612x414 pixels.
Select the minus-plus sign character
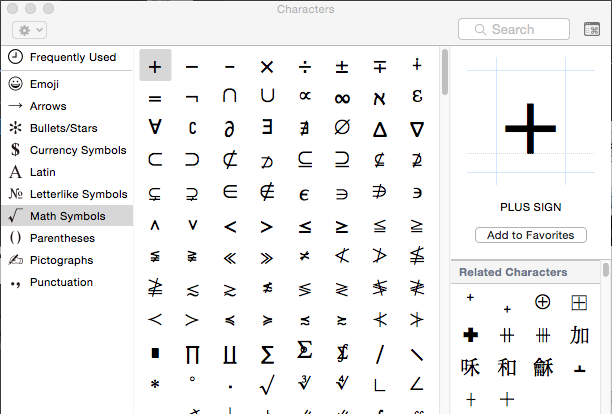pos(379,66)
